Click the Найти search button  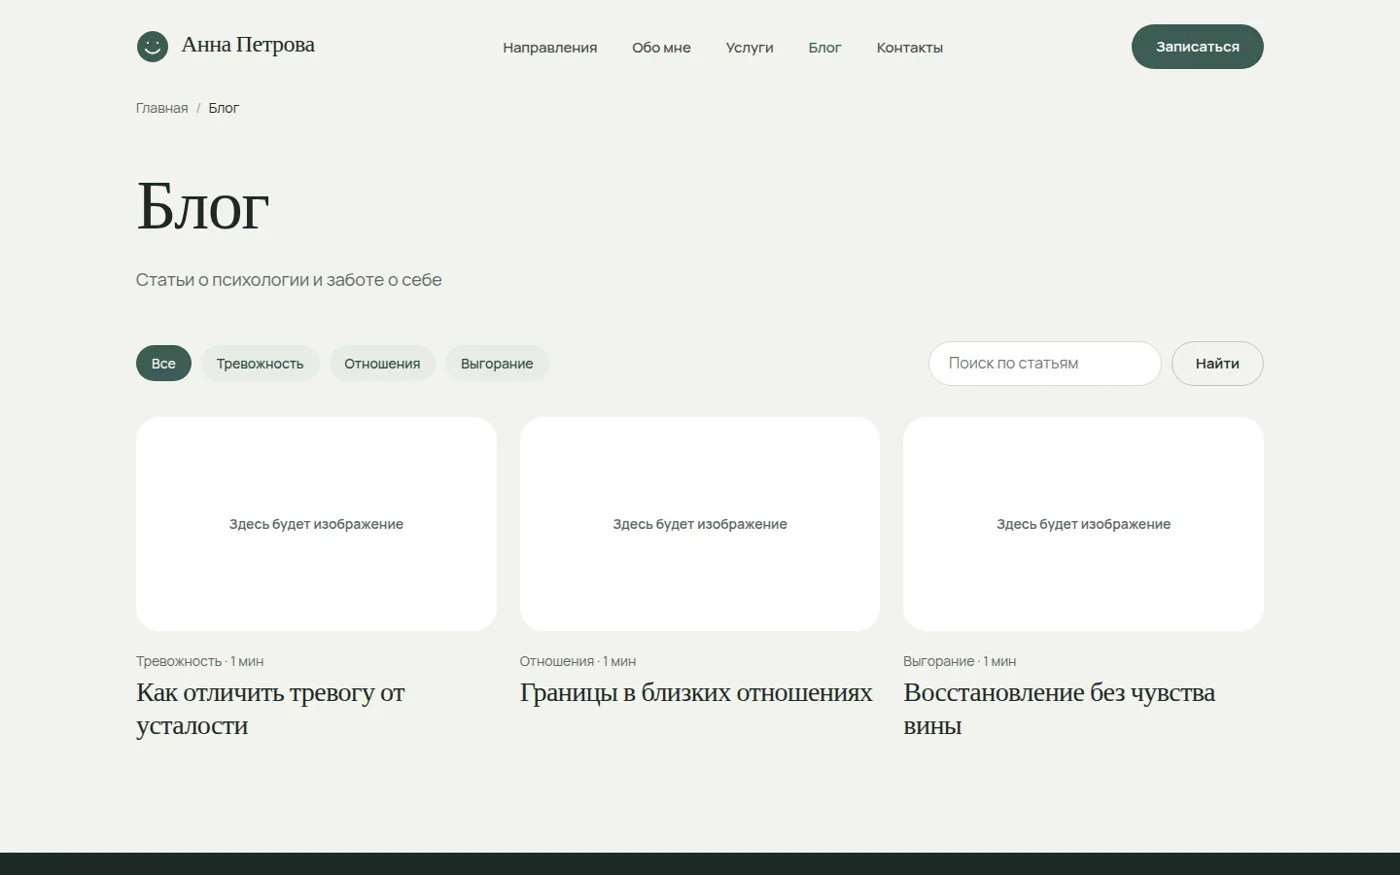click(x=1217, y=364)
